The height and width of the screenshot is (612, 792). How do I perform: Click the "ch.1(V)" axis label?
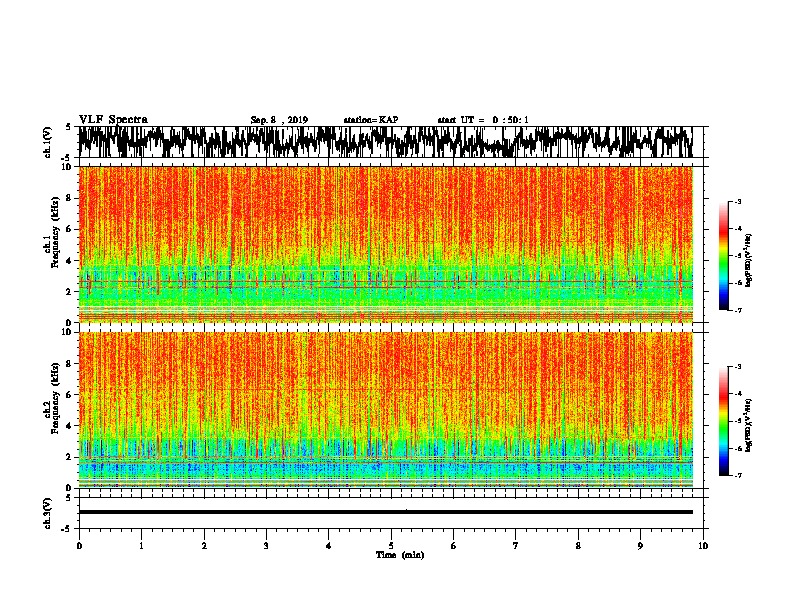coord(47,142)
